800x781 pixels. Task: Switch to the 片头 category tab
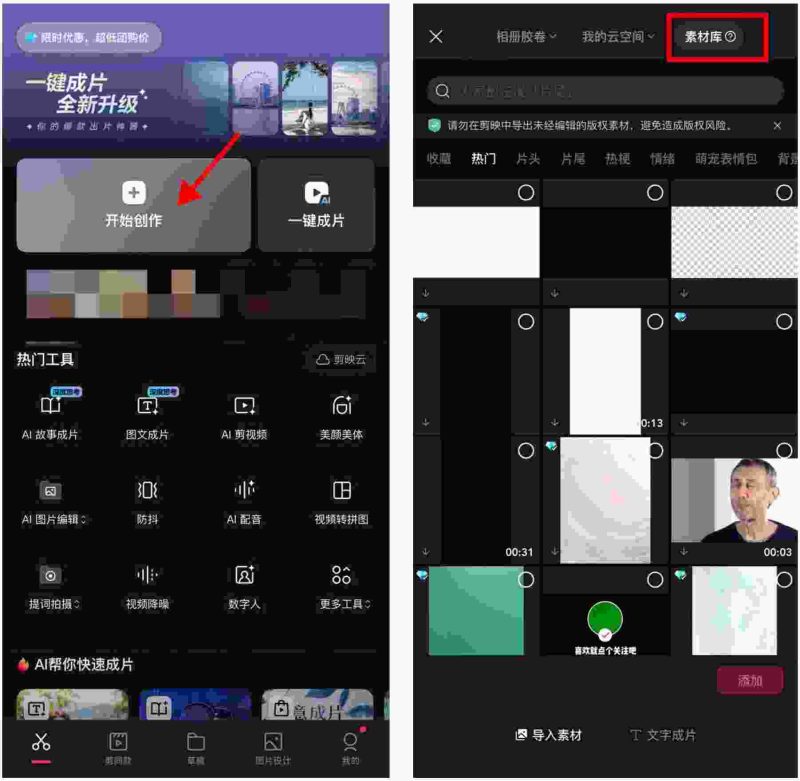528,159
